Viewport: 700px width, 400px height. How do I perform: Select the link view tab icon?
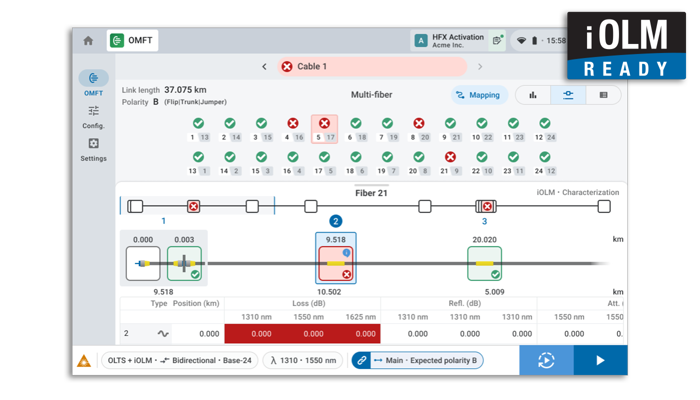(568, 95)
